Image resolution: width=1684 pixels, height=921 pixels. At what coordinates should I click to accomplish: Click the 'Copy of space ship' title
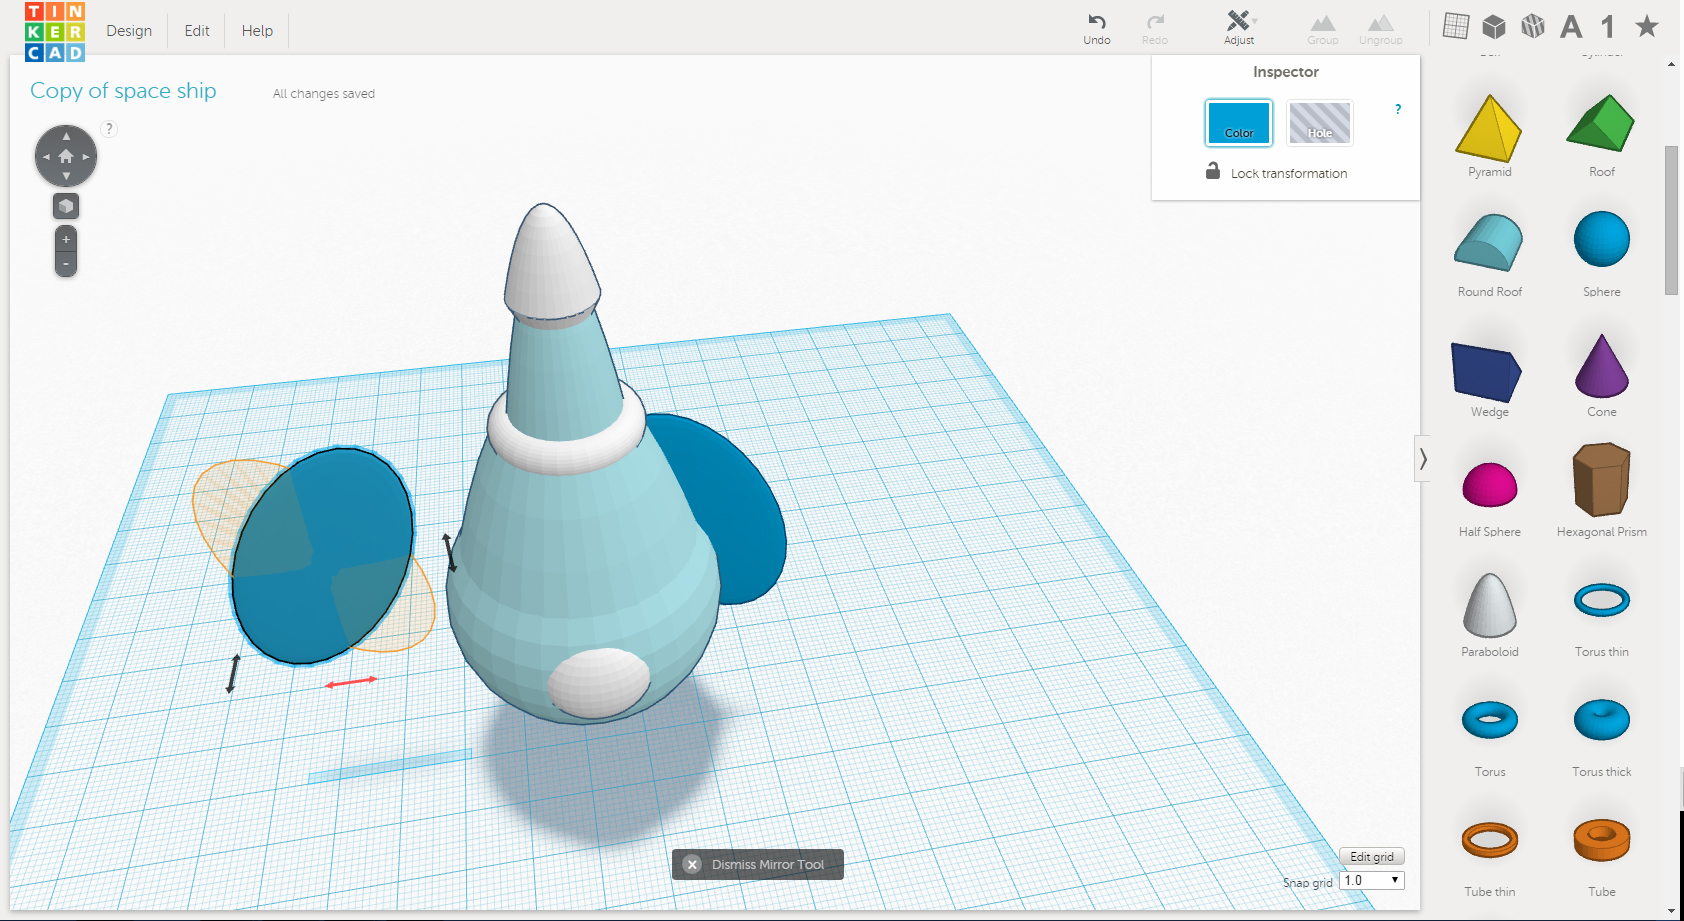point(123,91)
